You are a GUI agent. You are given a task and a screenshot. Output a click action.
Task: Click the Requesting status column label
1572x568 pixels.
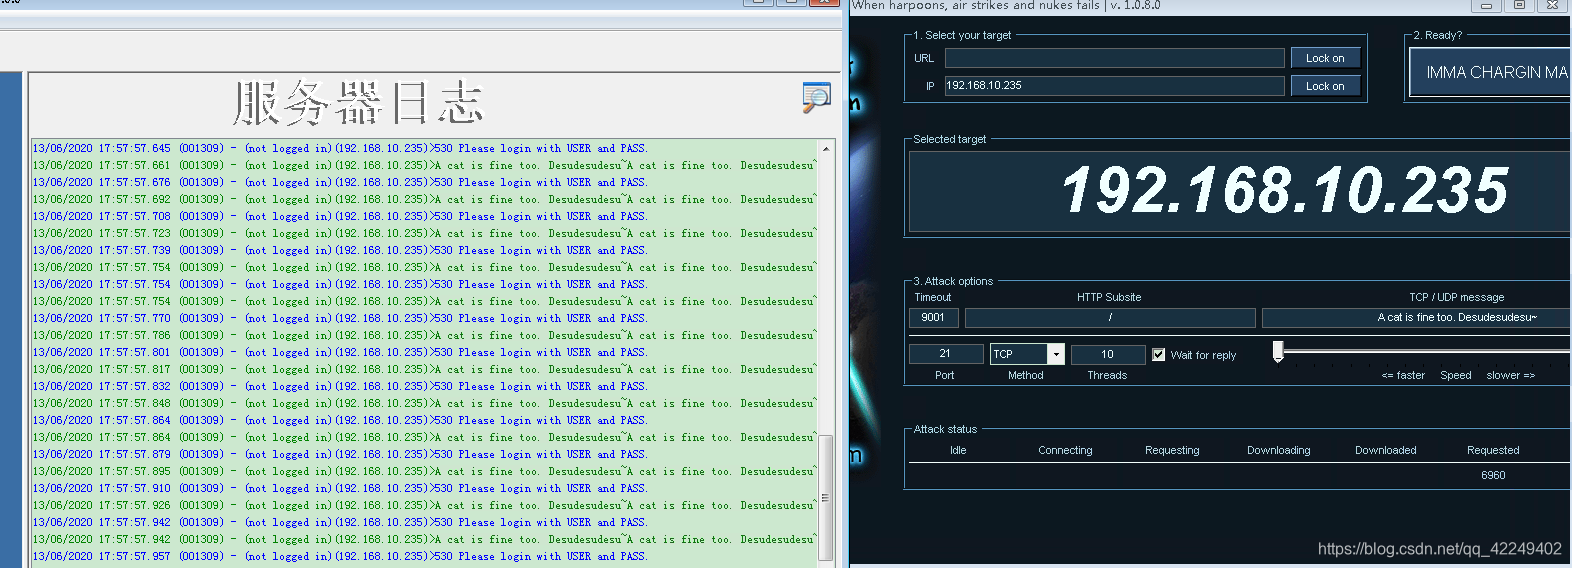[x=1172, y=450]
